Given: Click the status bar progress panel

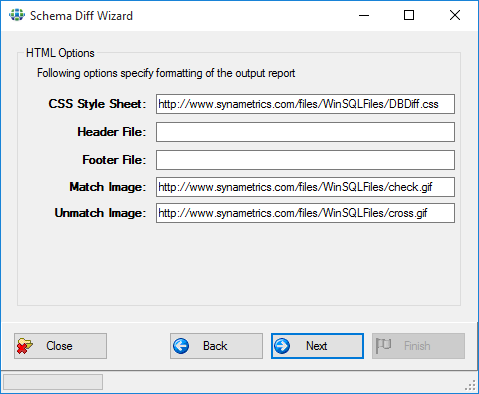Looking at the screenshot, I should click(x=53, y=382).
